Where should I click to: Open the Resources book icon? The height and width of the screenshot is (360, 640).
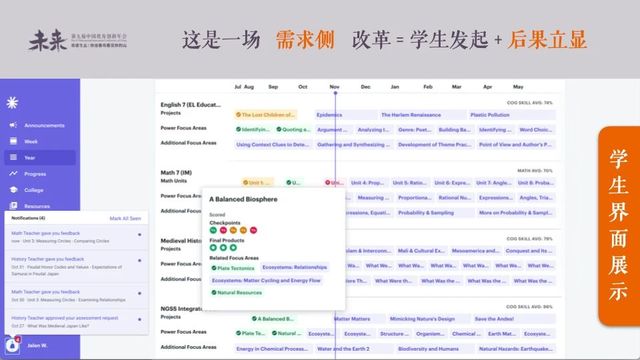point(13,206)
